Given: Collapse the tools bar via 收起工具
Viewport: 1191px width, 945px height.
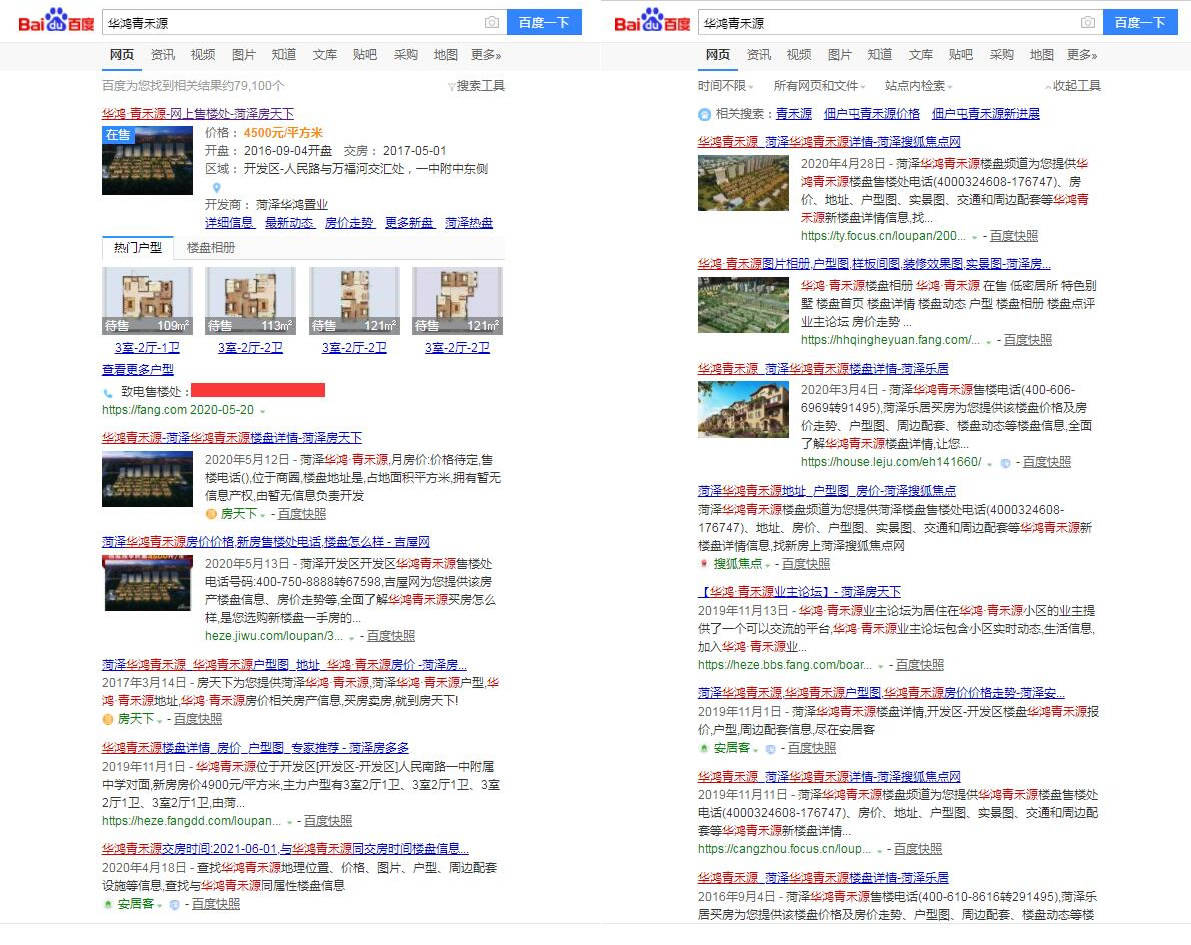Looking at the screenshot, I should tap(1073, 86).
